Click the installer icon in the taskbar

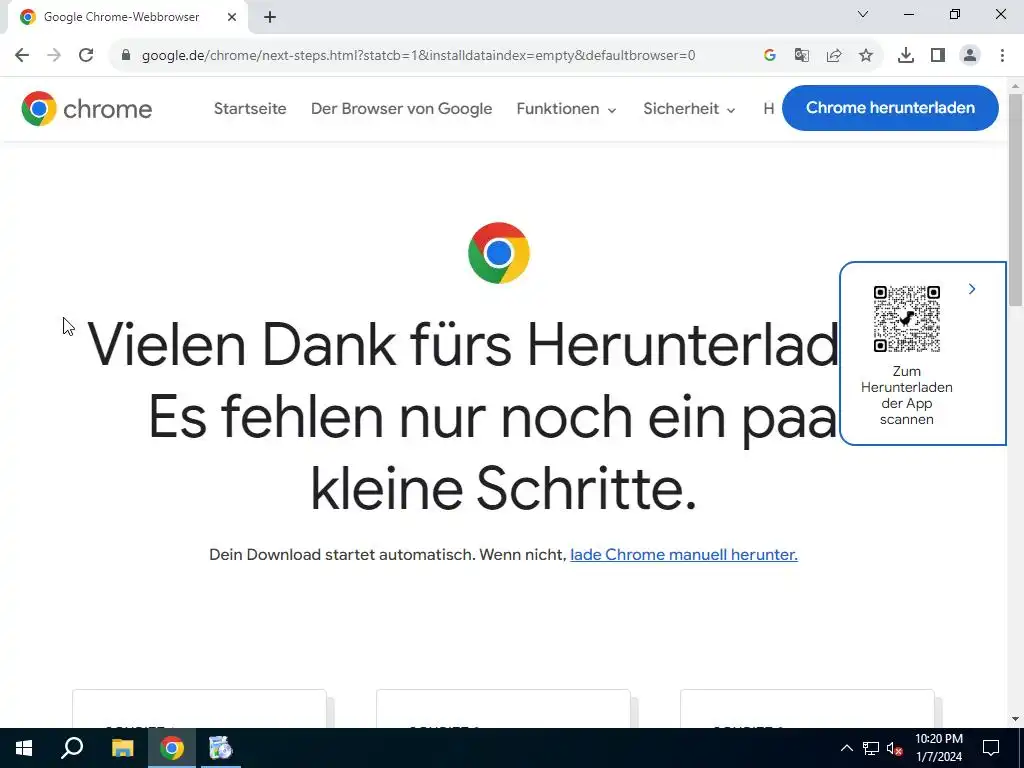point(220,748)
